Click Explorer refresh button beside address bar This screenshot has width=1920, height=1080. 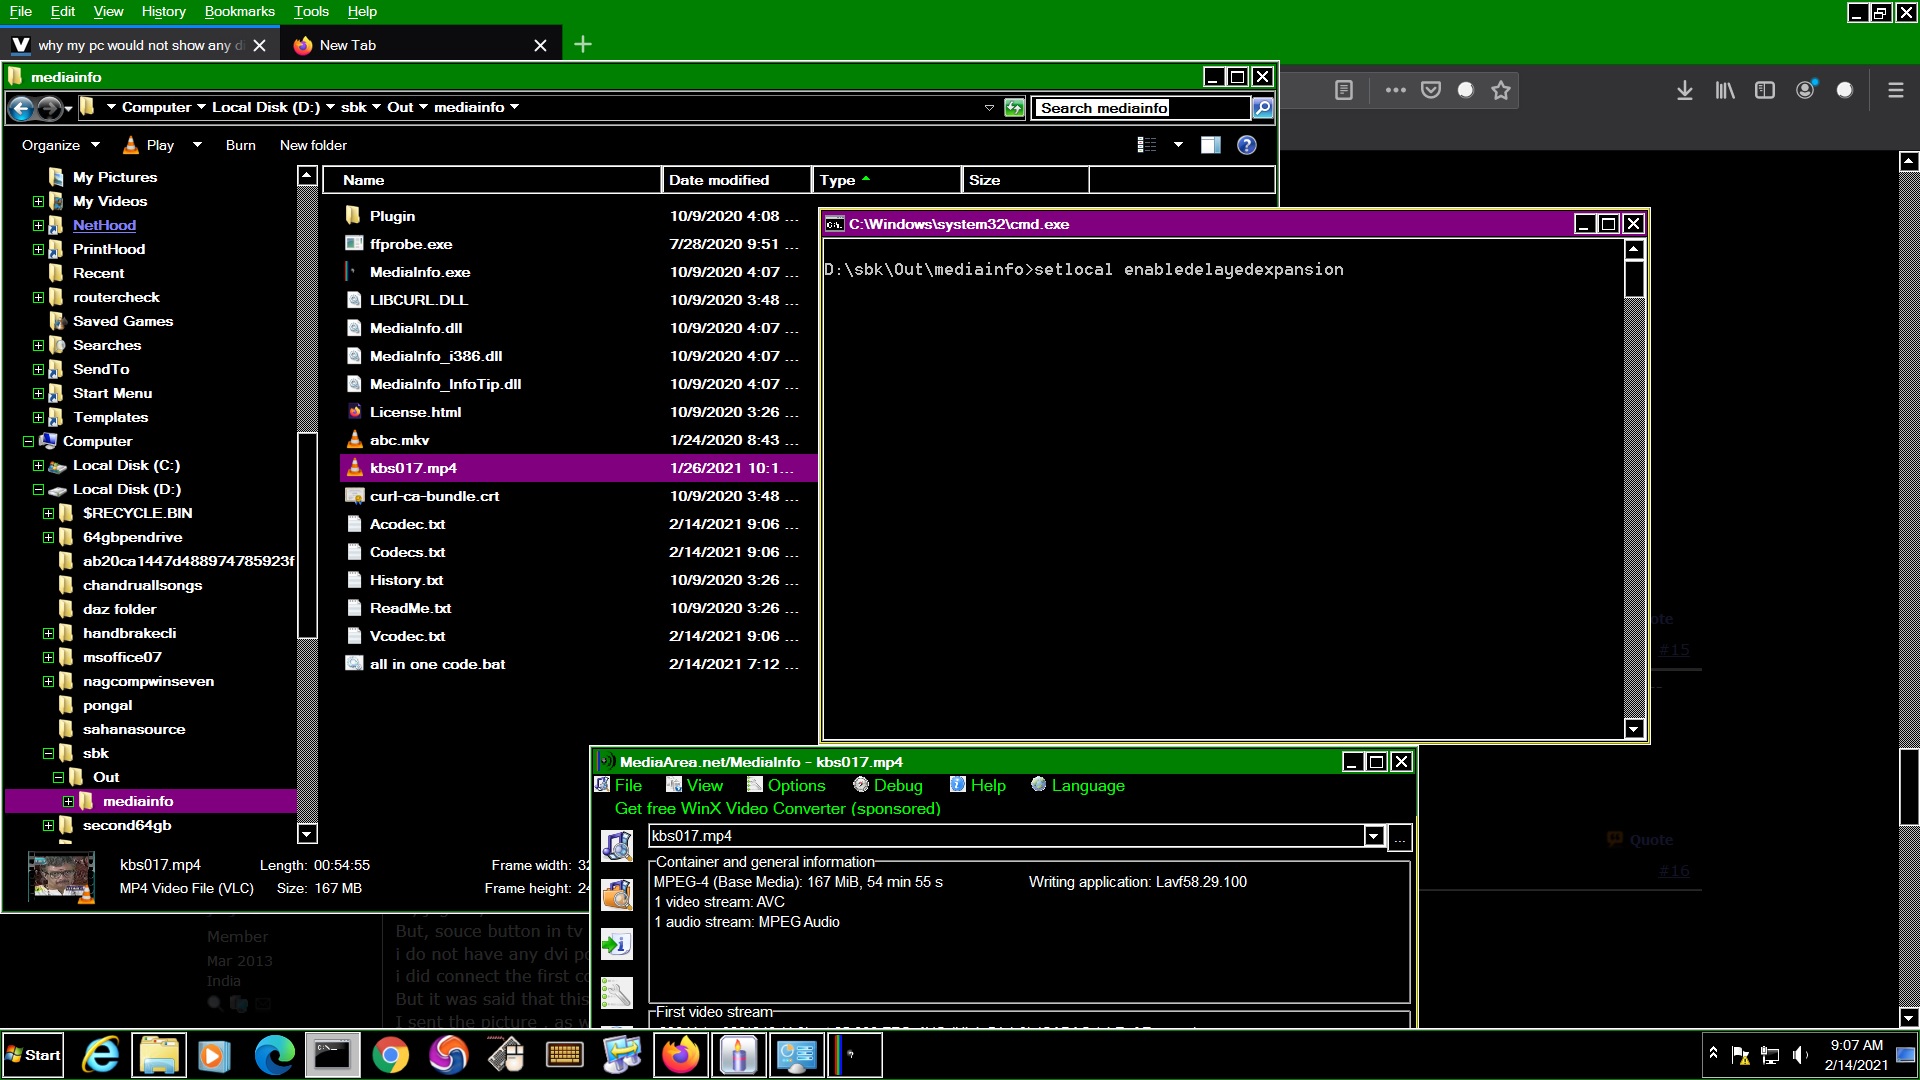(1014, 108)
